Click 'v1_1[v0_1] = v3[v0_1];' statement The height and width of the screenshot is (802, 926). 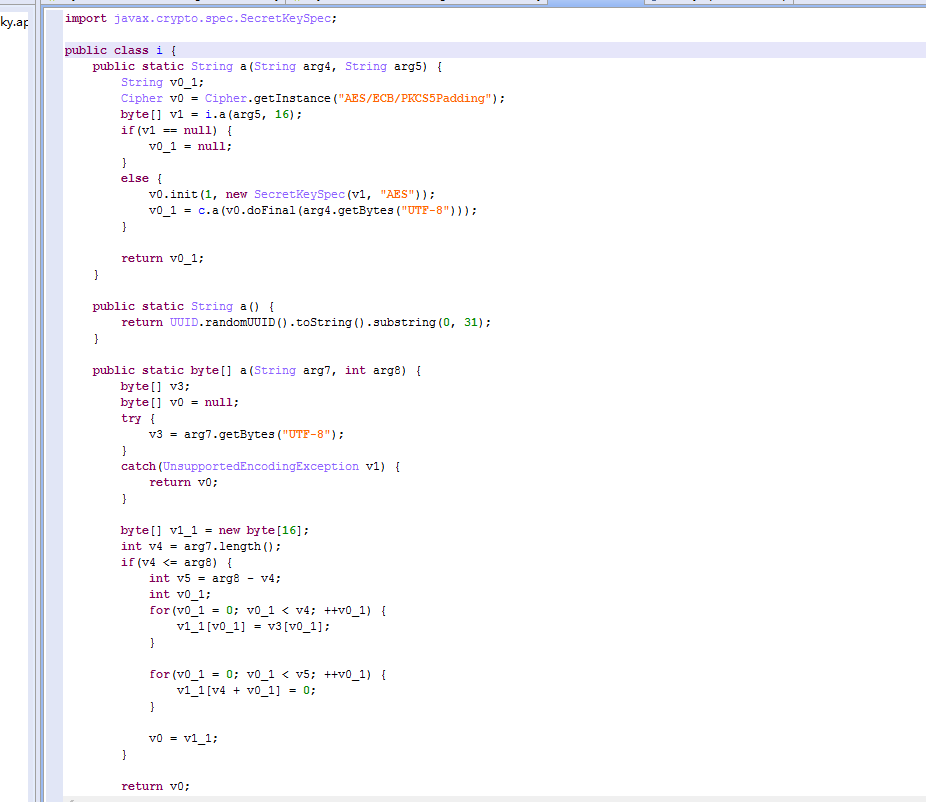click(253, 625)
